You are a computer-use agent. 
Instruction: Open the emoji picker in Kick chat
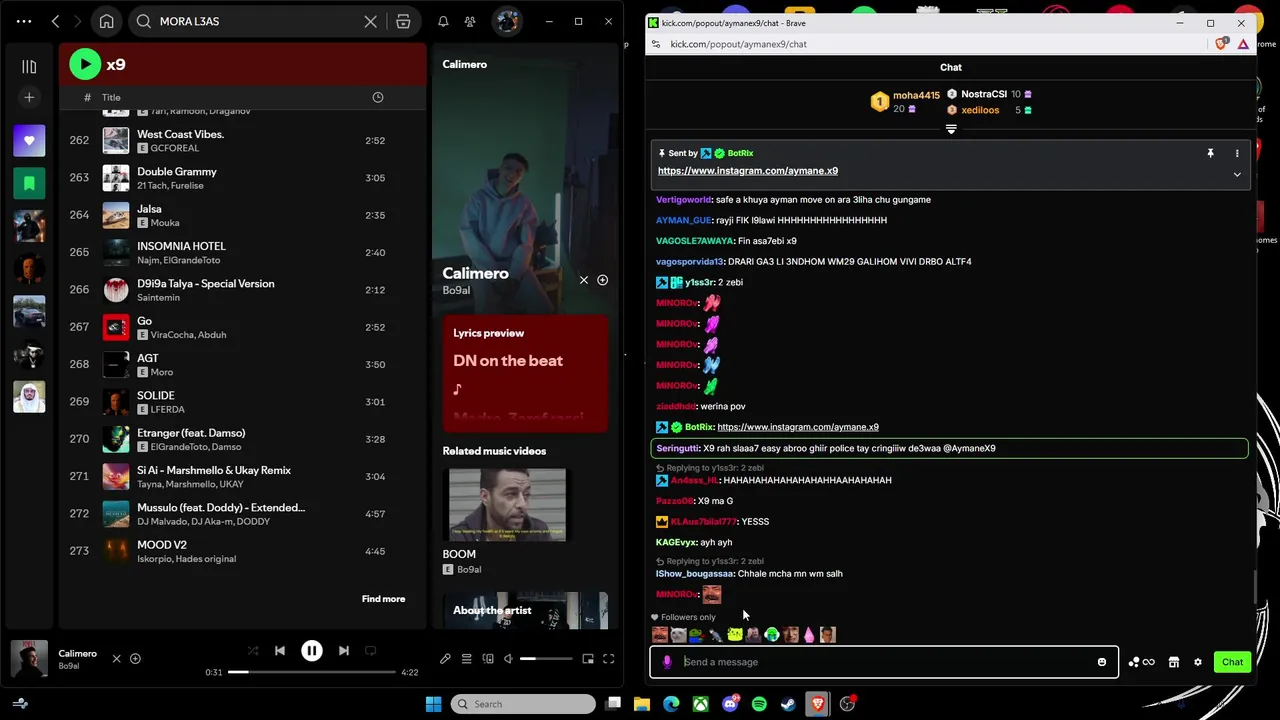coord(1102,662)
